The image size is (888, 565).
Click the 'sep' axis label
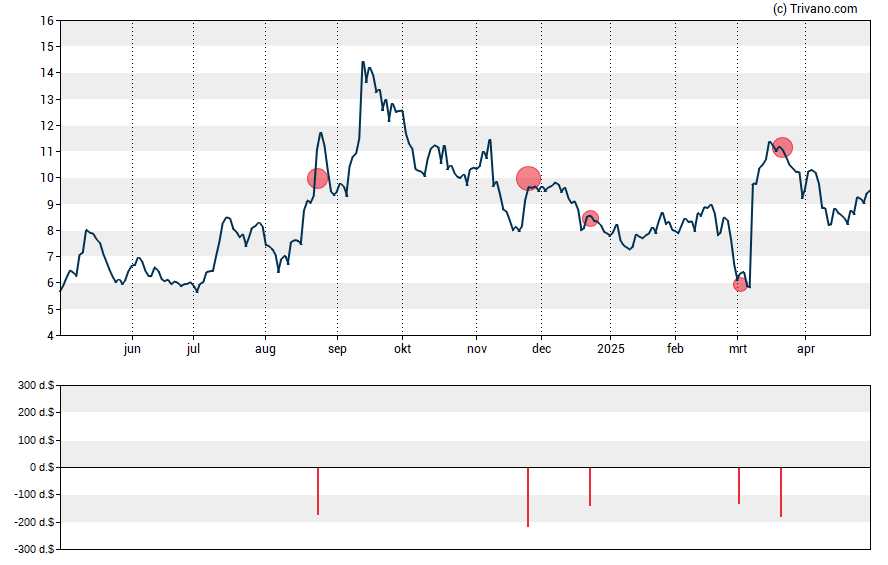(337, 349)
